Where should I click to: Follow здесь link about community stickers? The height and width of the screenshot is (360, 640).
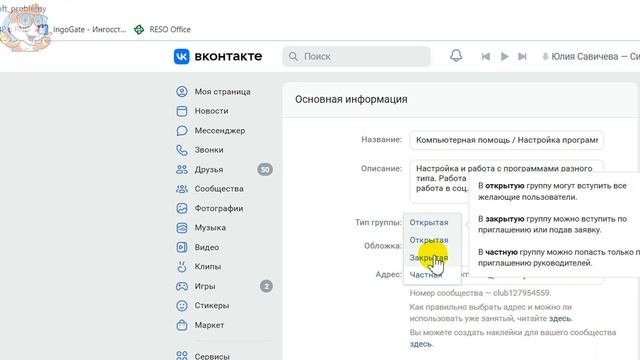420,344
